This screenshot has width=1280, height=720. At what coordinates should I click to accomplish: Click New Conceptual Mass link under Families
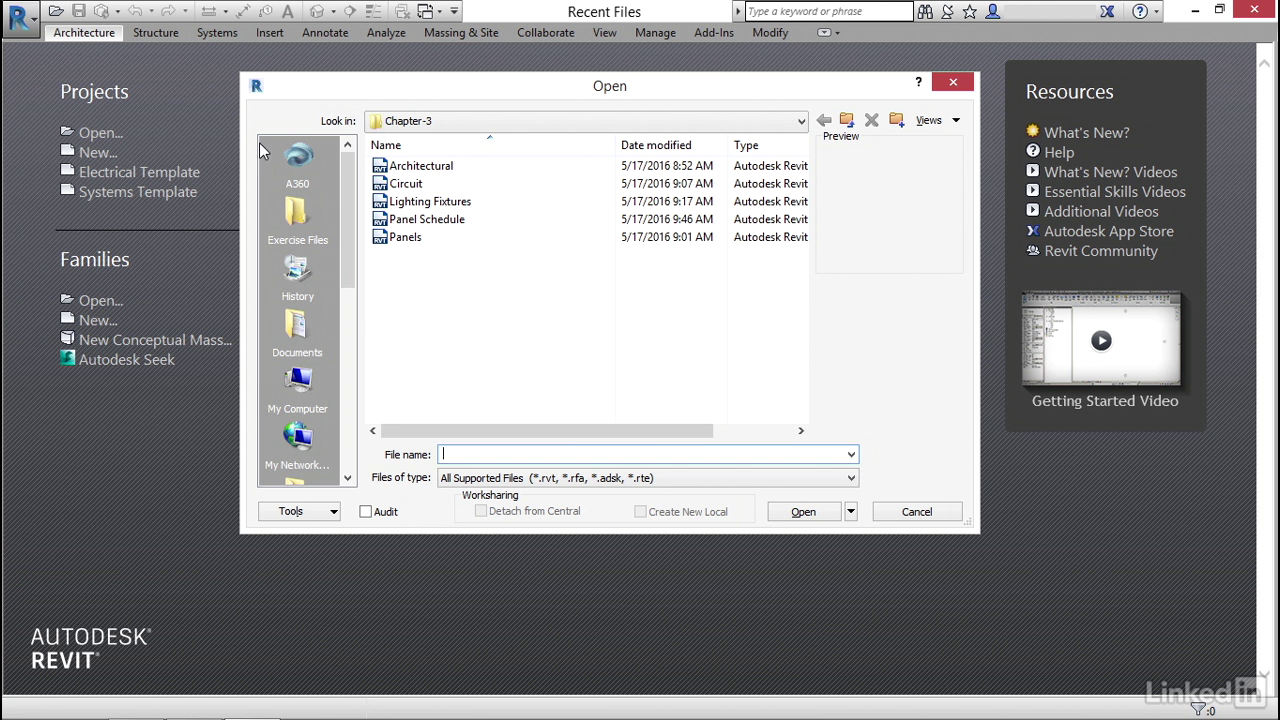[x=155, y=340]
